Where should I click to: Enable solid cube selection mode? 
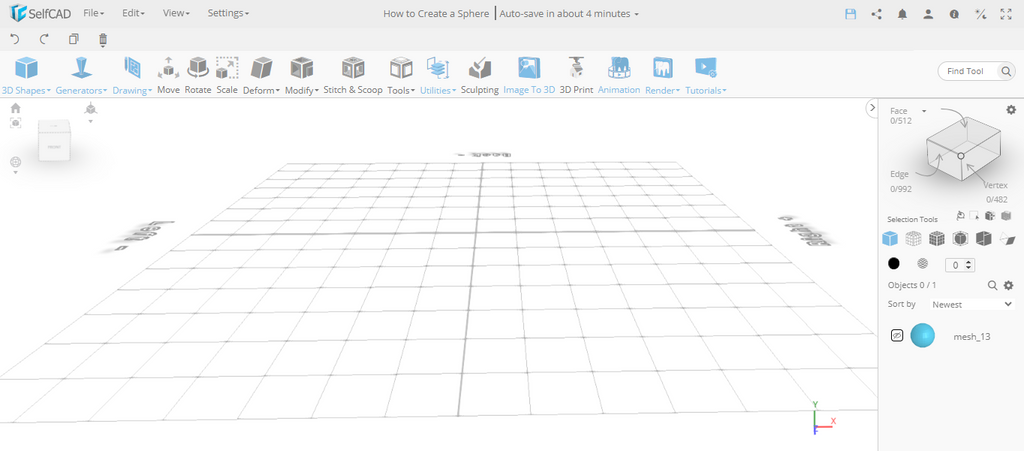tap(889, 239)
